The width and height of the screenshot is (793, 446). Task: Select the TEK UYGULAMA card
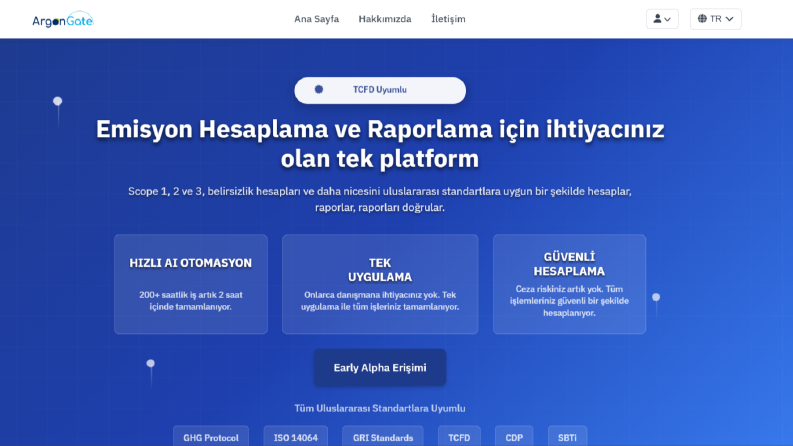click(380, 284)
